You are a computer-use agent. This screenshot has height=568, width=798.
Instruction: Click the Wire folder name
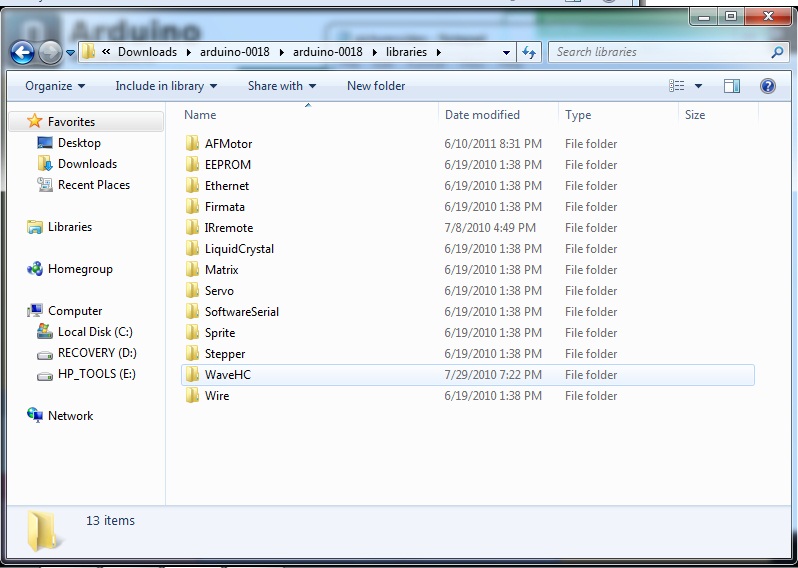click(217, 395)
